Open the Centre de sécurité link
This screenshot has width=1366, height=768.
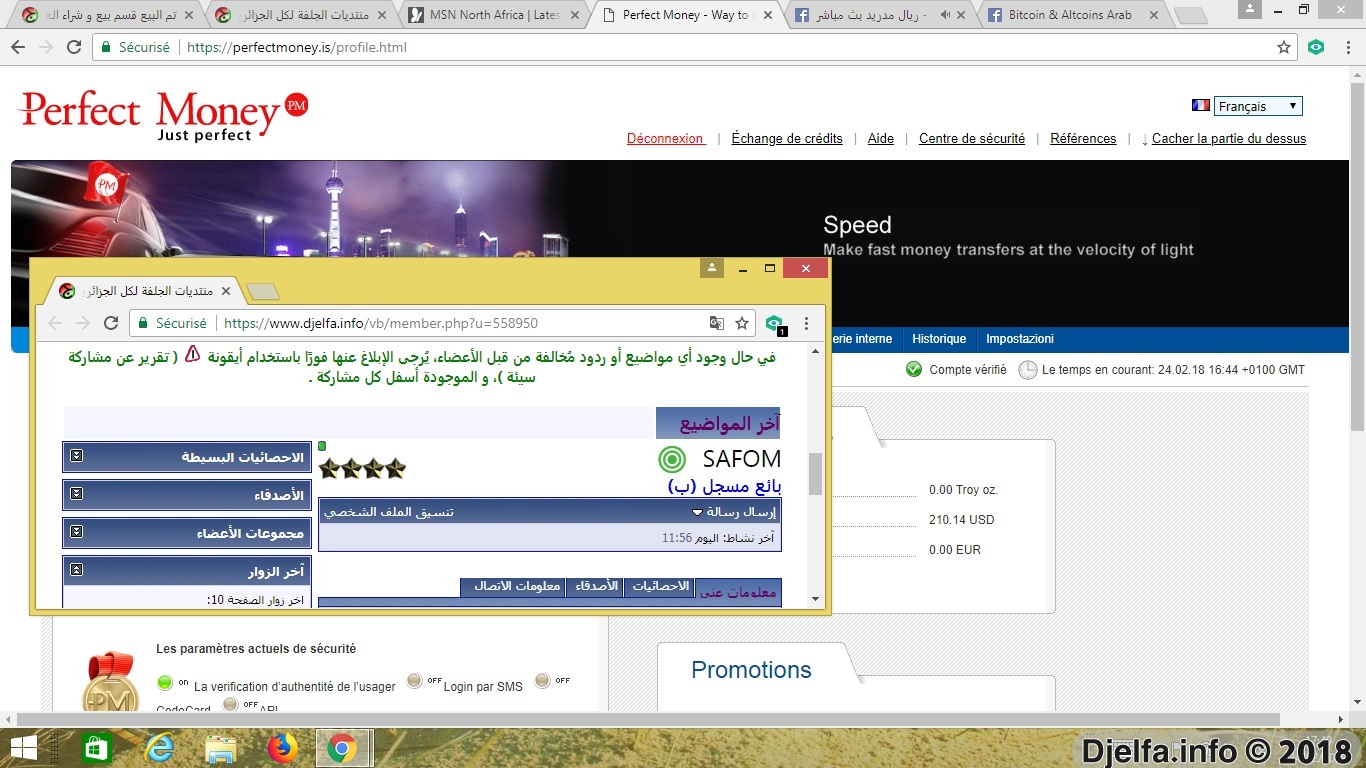pos(972,139)
